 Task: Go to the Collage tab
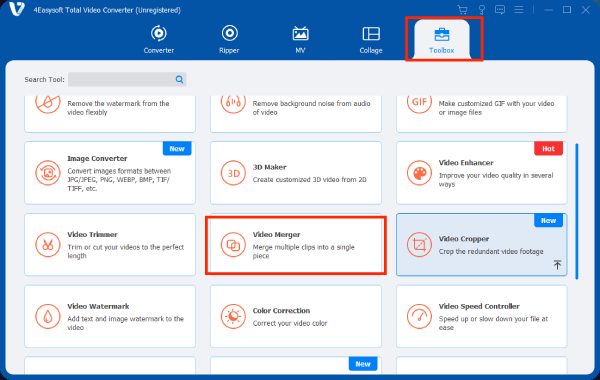coord(371,39)
